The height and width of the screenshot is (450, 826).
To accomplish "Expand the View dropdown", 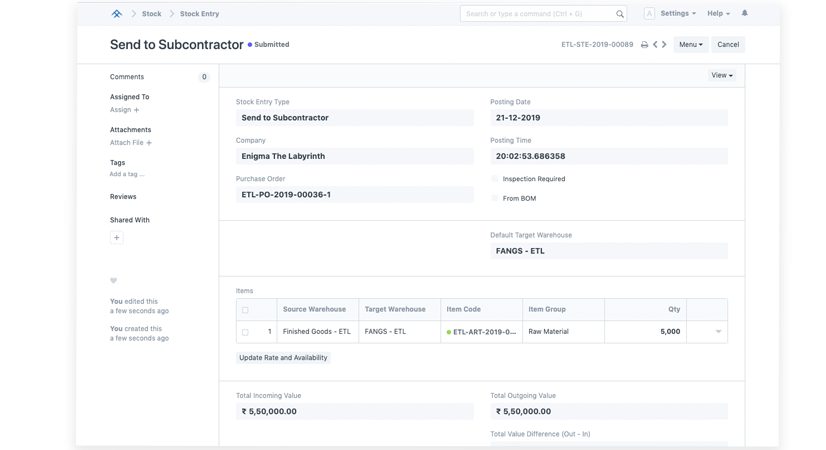I will point(721,75).
